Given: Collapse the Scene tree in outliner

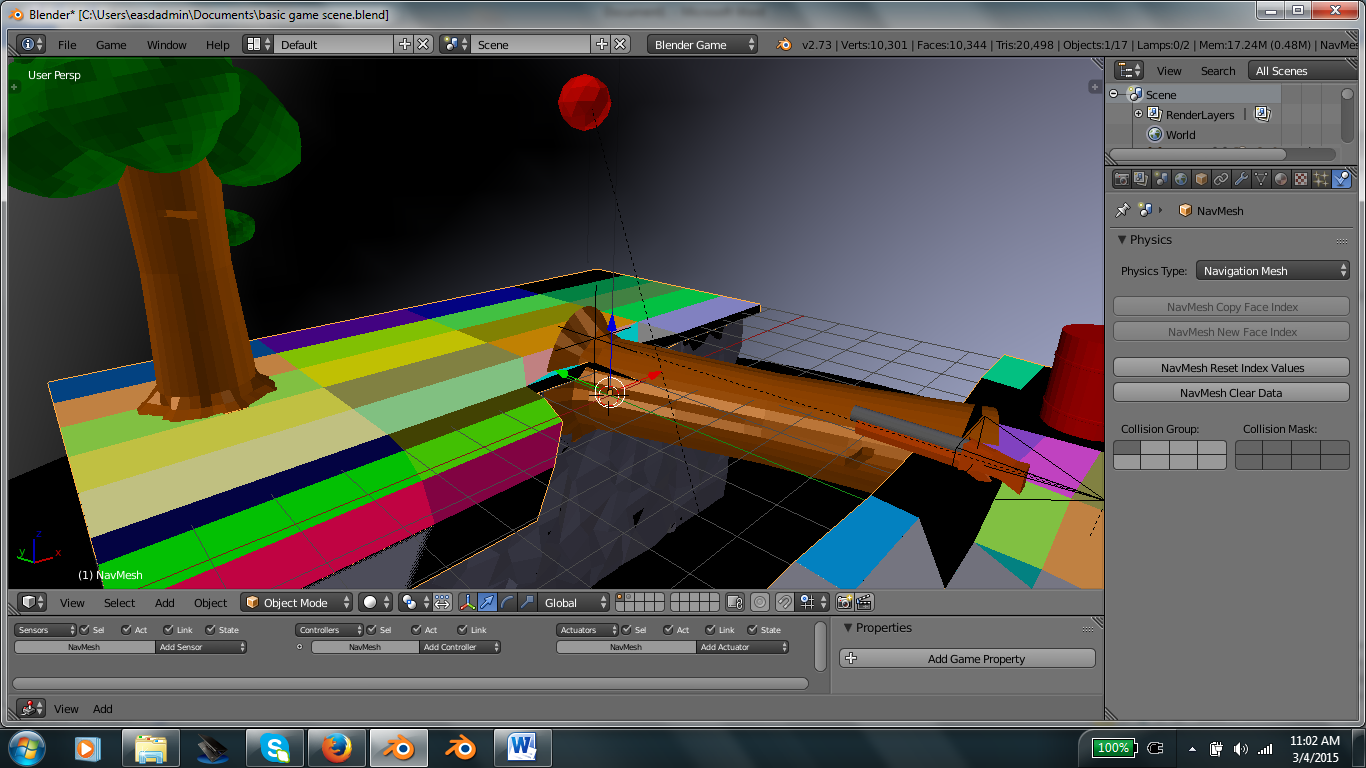Looking at the screenshot, I should [1113, 94].
